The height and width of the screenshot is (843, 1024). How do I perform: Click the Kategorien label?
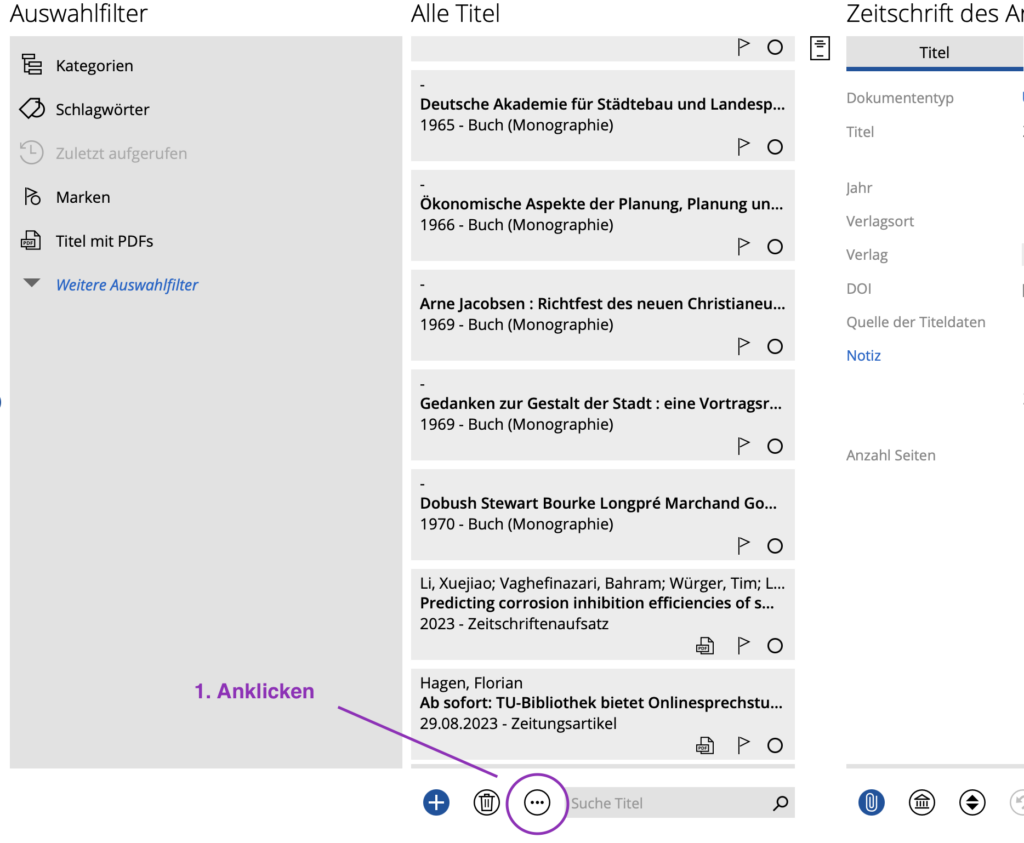[x=95, y=66]
